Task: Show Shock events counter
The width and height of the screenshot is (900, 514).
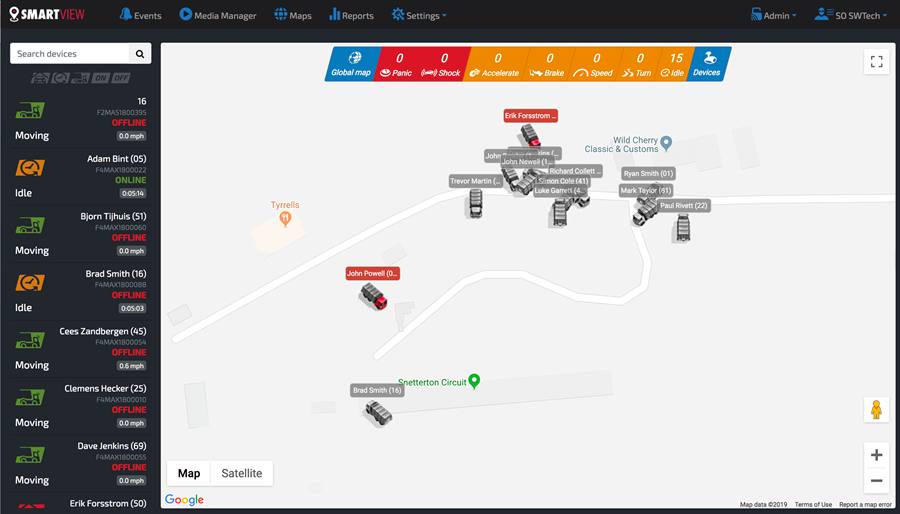Action: pos(442,64)
